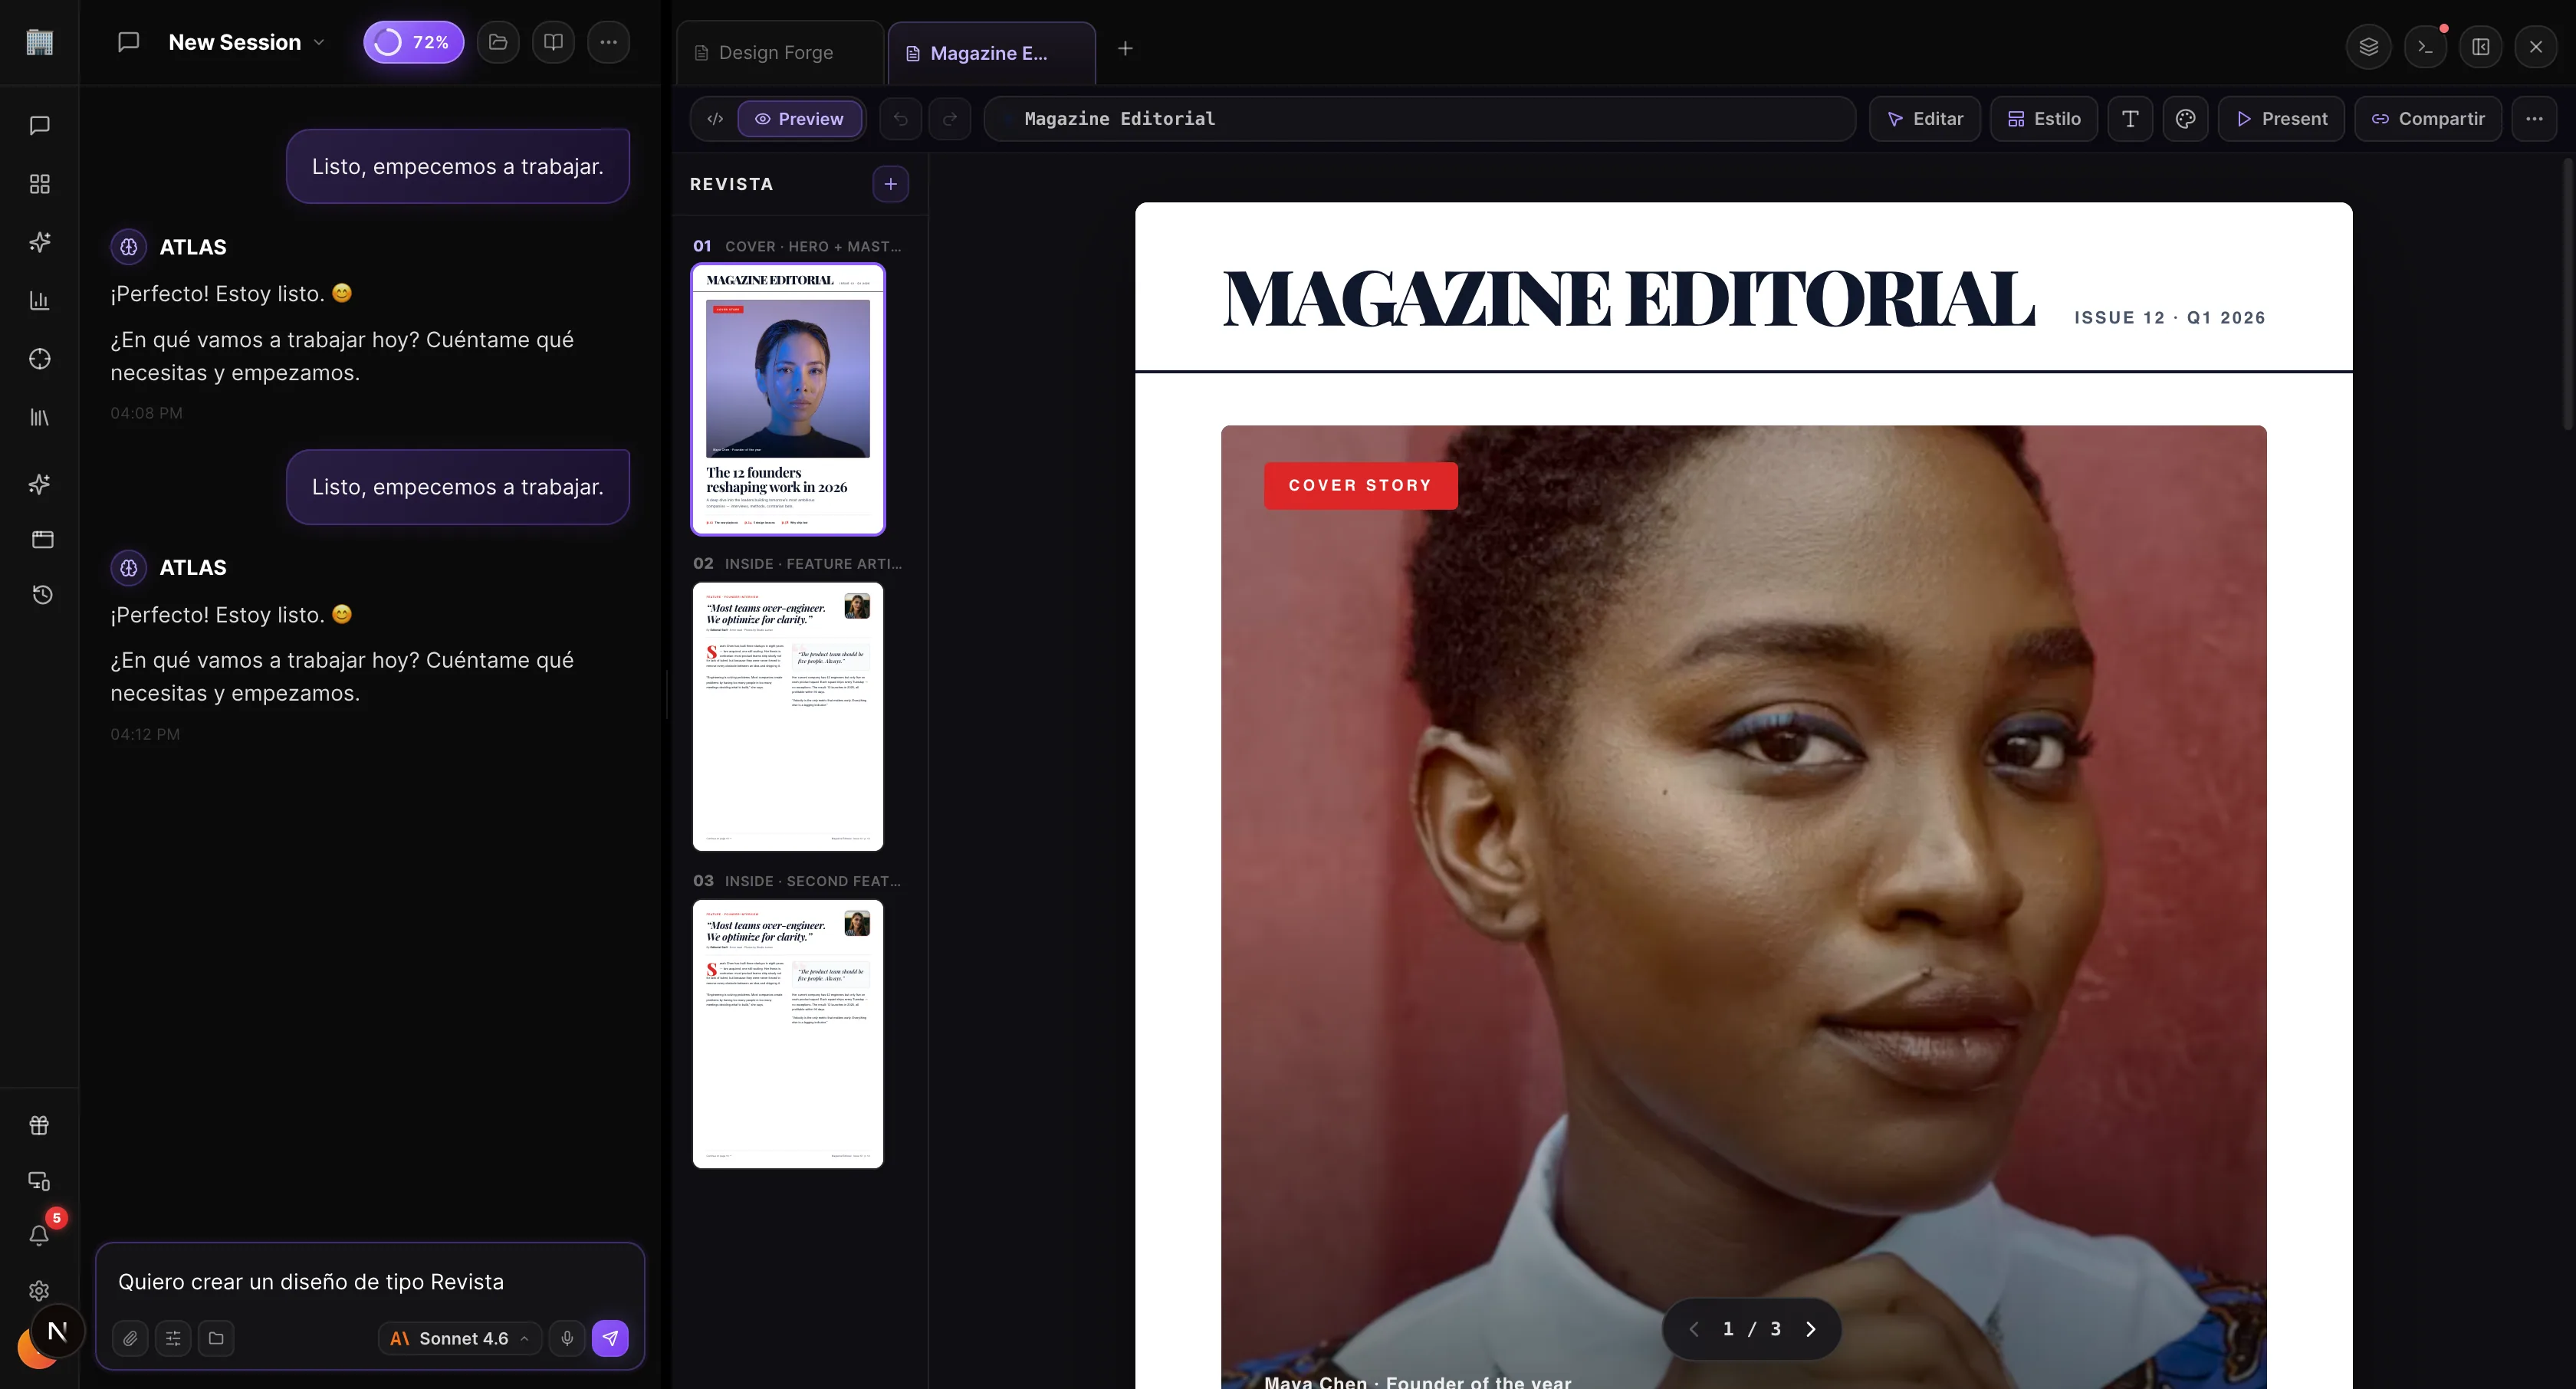This screenshot has height=1389, width=2576.
Task: Click the Editar button
Action: point(1925,119)
